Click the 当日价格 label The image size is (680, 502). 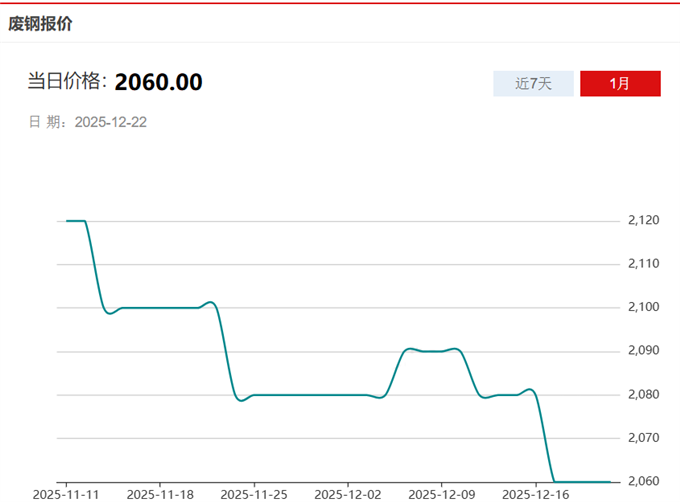click(x=65, y=82)
